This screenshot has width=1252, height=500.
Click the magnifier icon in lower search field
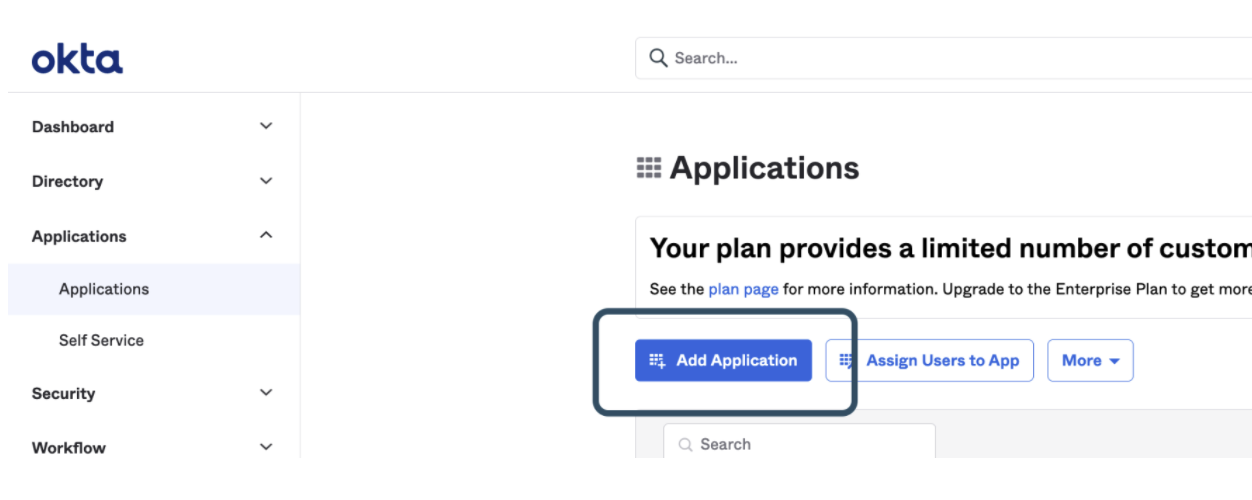coord(685,445)
